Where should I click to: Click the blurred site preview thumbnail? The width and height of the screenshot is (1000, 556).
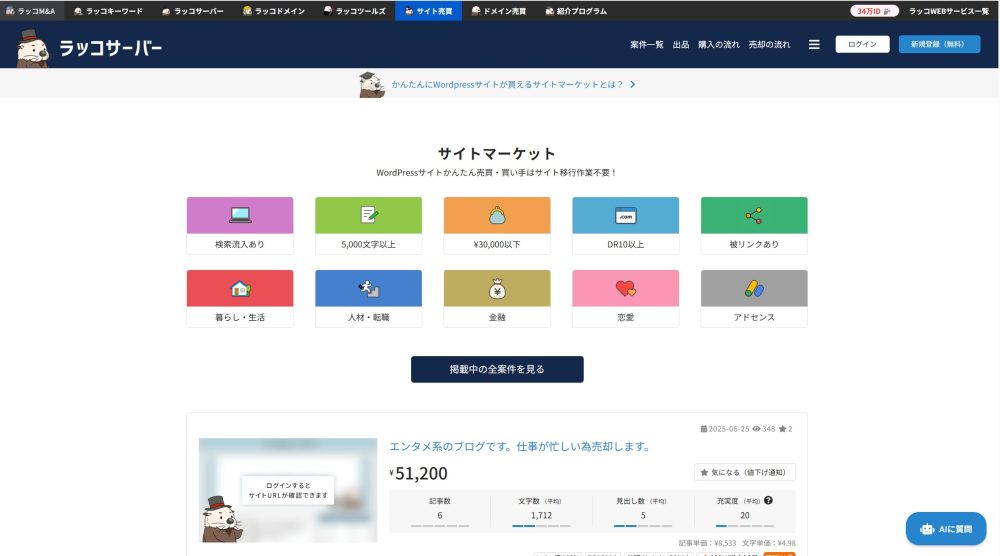pos(288,490)
